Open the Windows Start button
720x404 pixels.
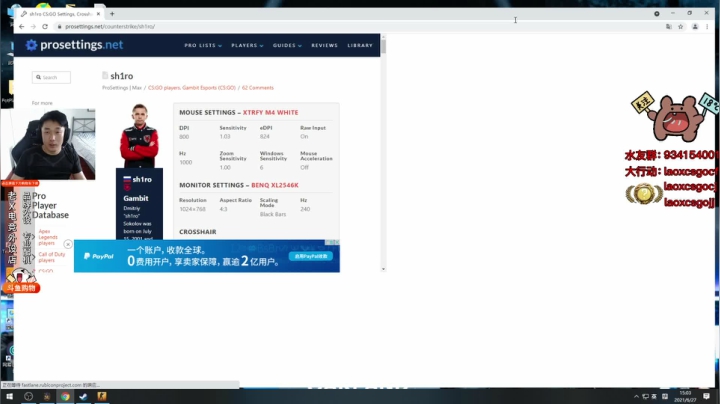point(9,396)
